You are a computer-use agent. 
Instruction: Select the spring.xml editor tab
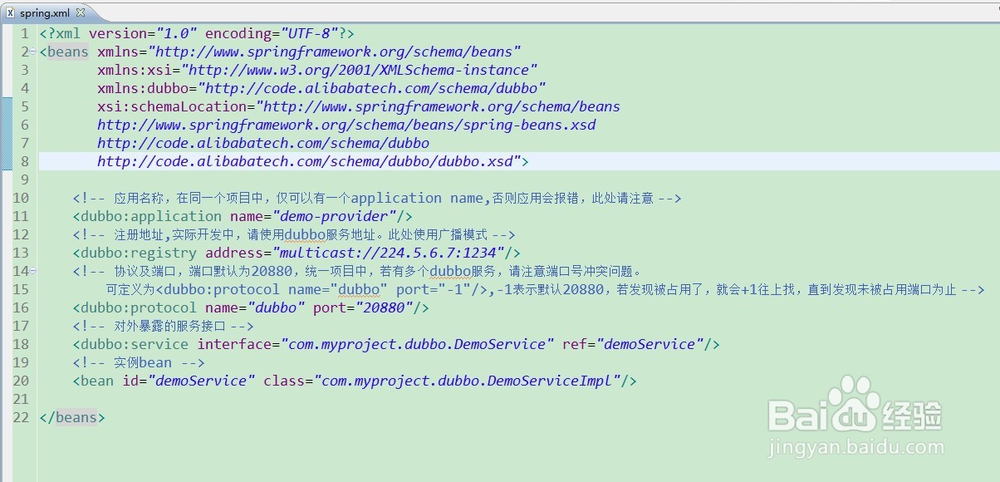point(46,12)
